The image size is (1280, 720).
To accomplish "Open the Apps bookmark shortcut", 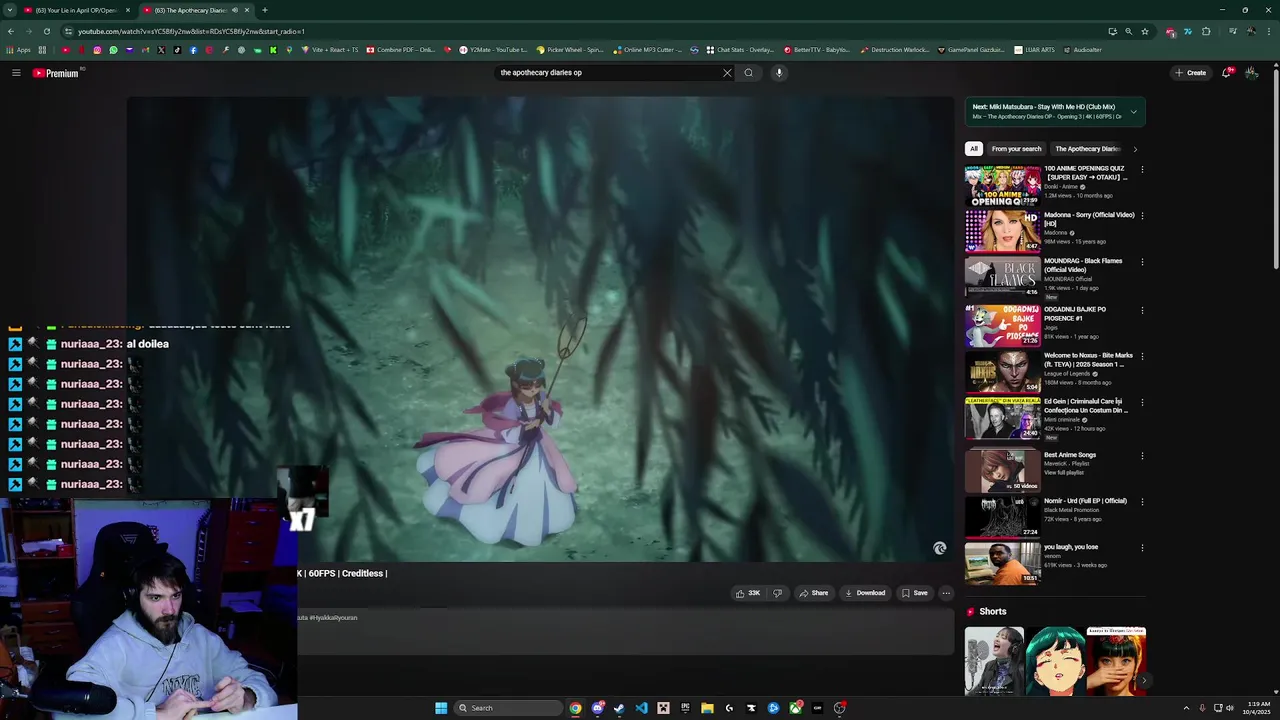I will (x=18, y=49).
